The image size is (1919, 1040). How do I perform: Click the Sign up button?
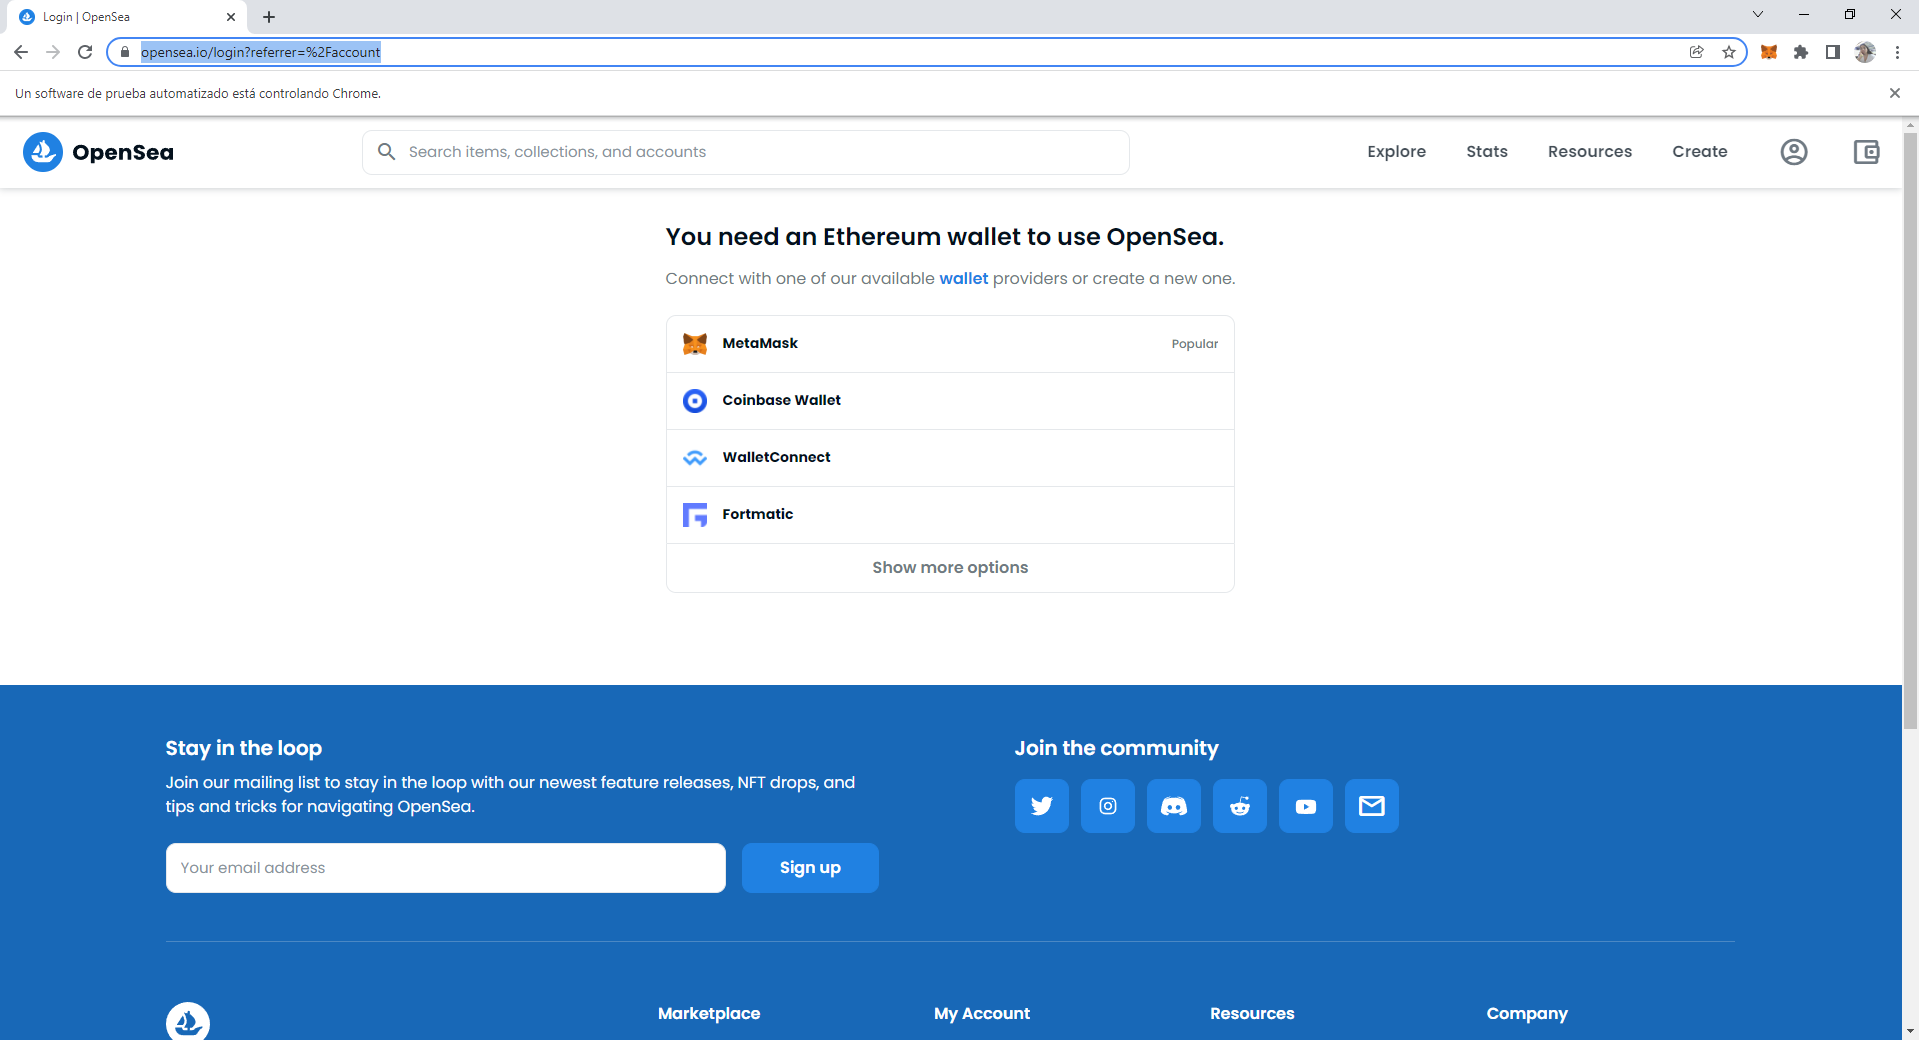(x=810, y=868)
